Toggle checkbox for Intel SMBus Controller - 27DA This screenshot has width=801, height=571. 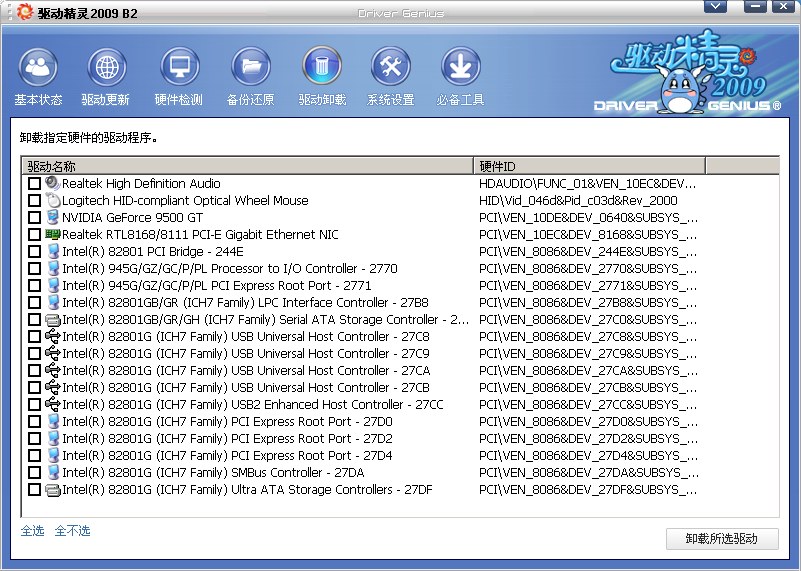[x=35, y=473]
